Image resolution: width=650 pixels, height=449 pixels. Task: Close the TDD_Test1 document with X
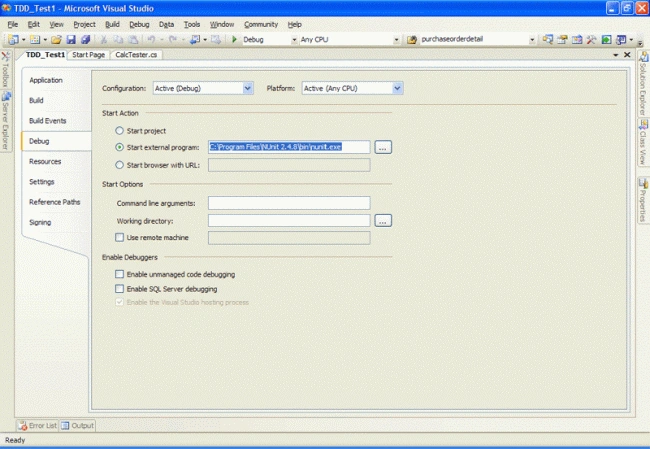[627, 55]
